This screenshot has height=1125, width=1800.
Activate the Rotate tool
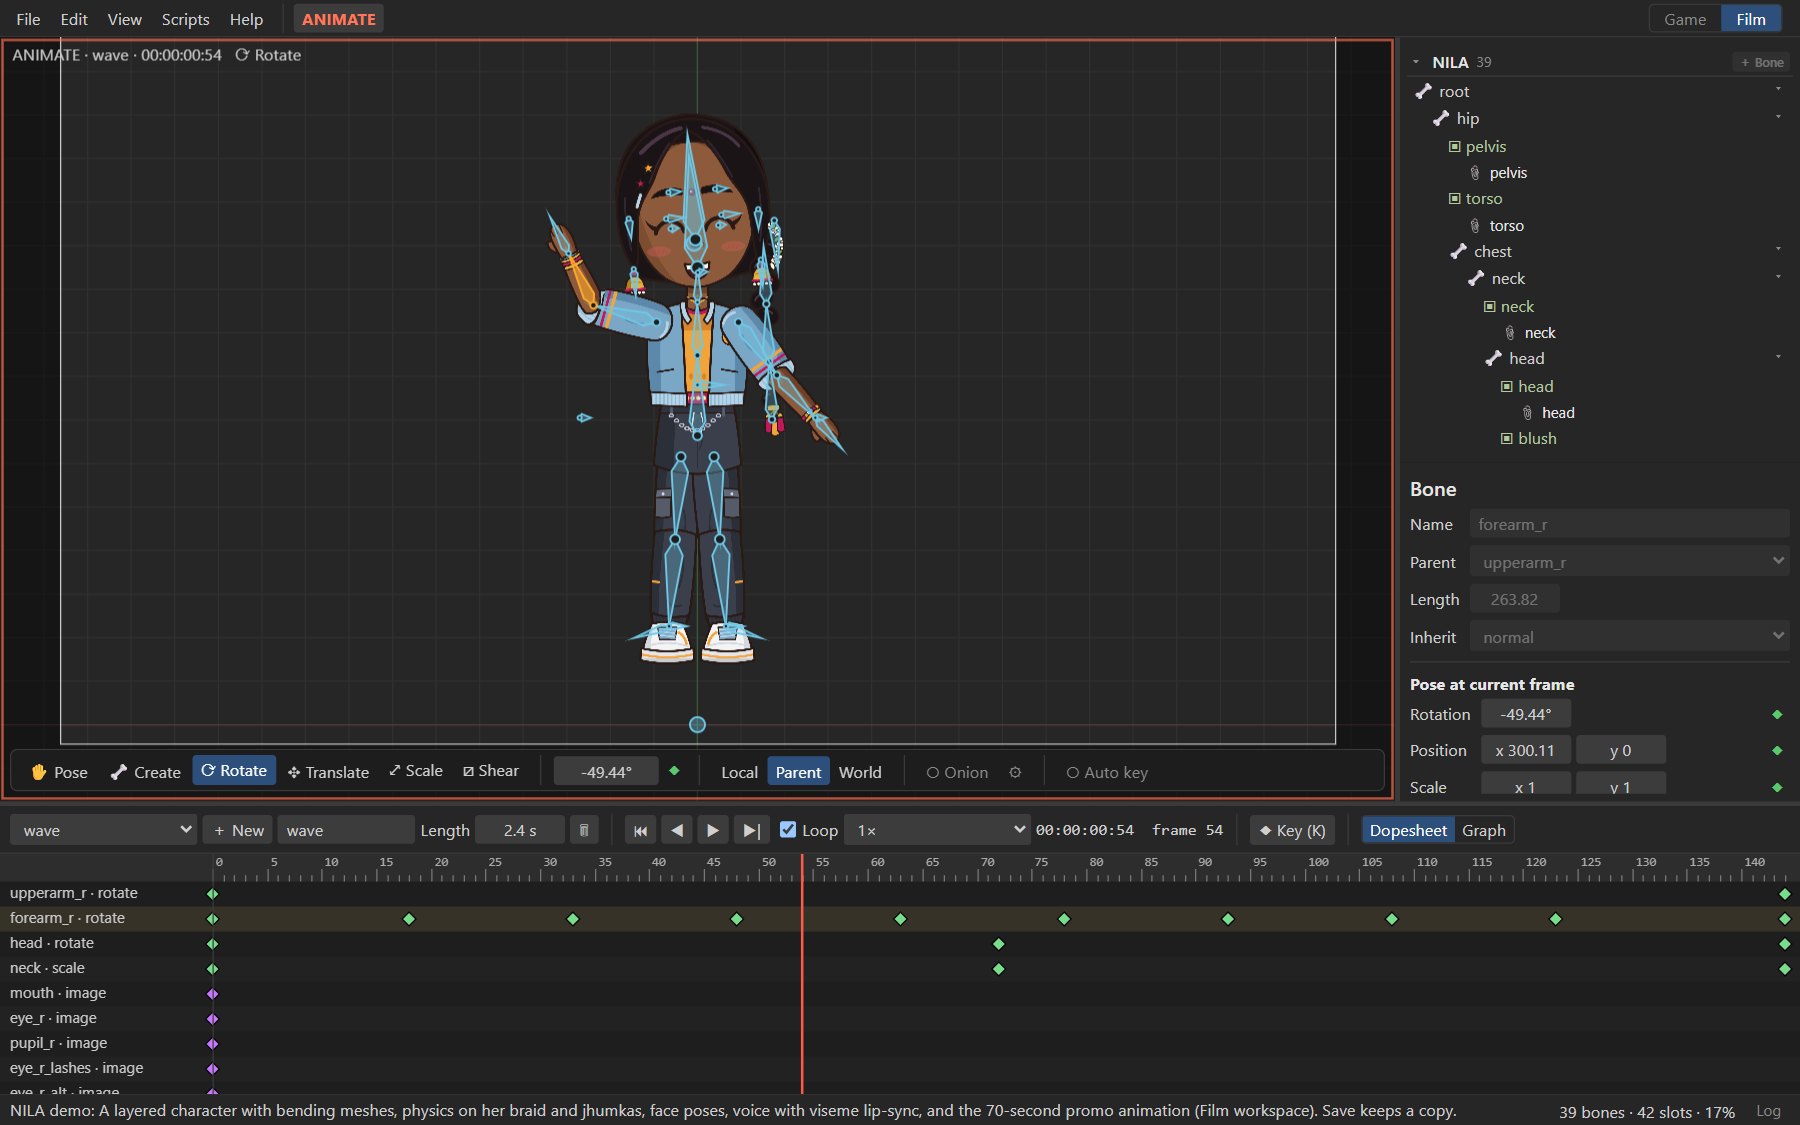point(234,771)
